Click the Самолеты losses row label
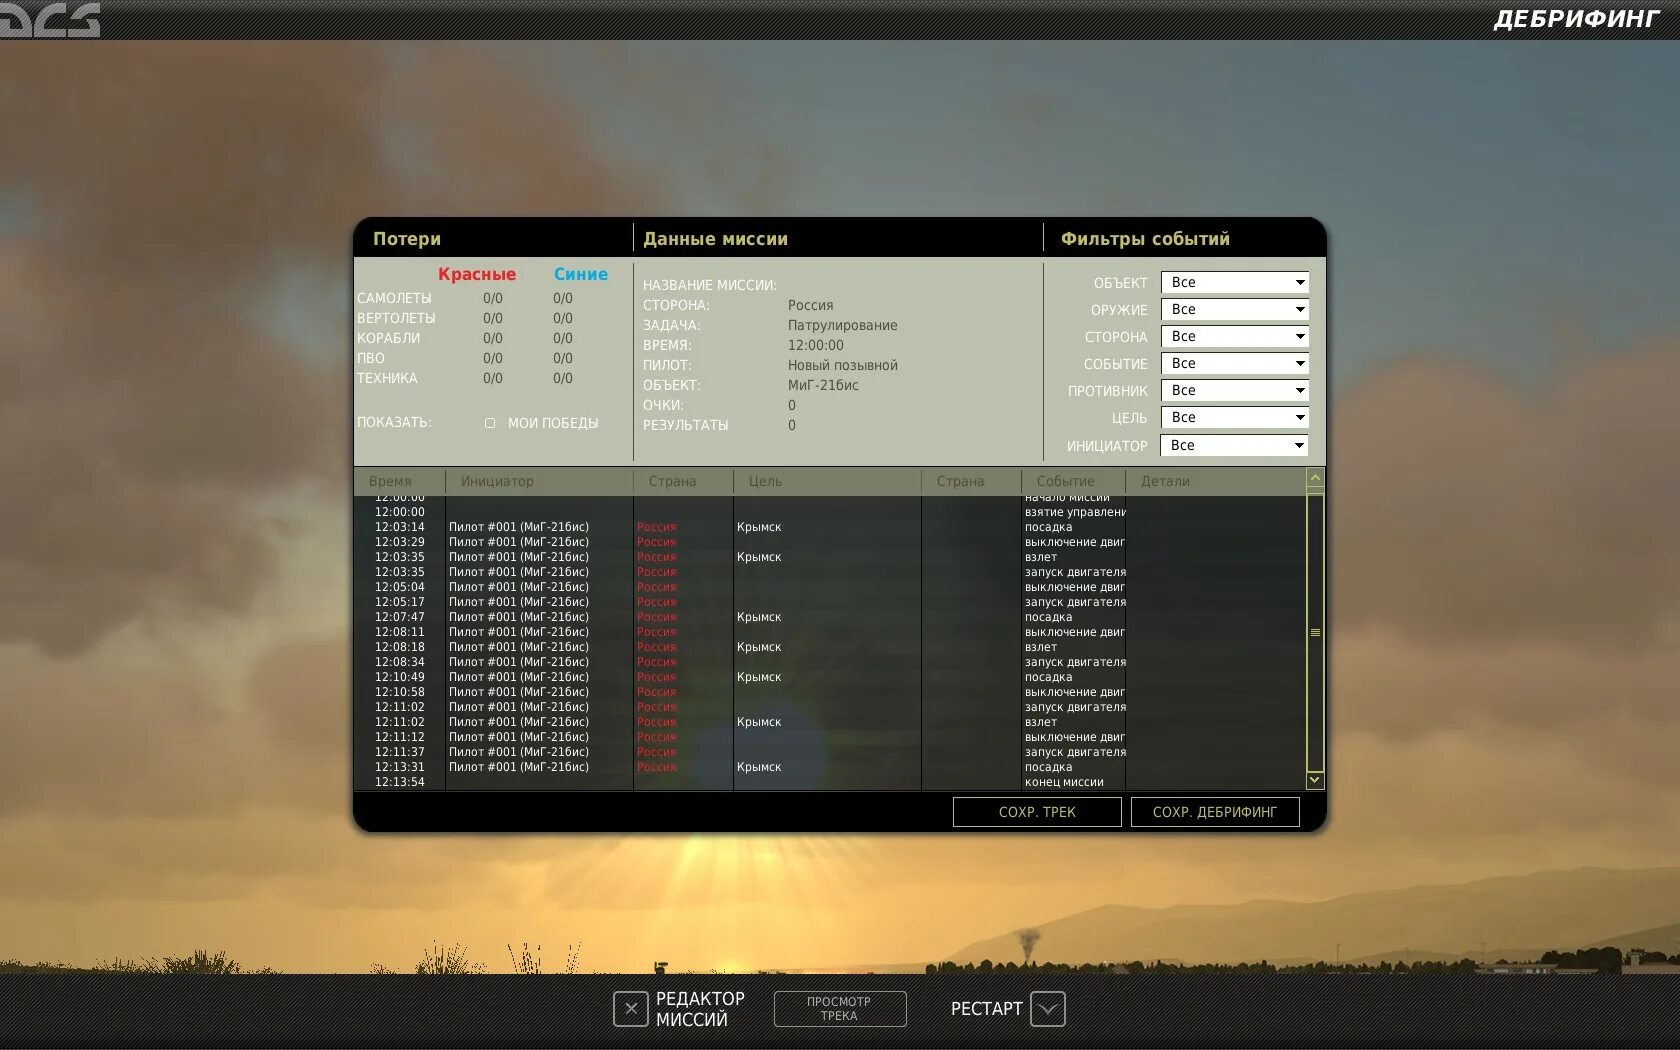The height and width of the screenshot is (1050, 1680). (x=394, y=298)
